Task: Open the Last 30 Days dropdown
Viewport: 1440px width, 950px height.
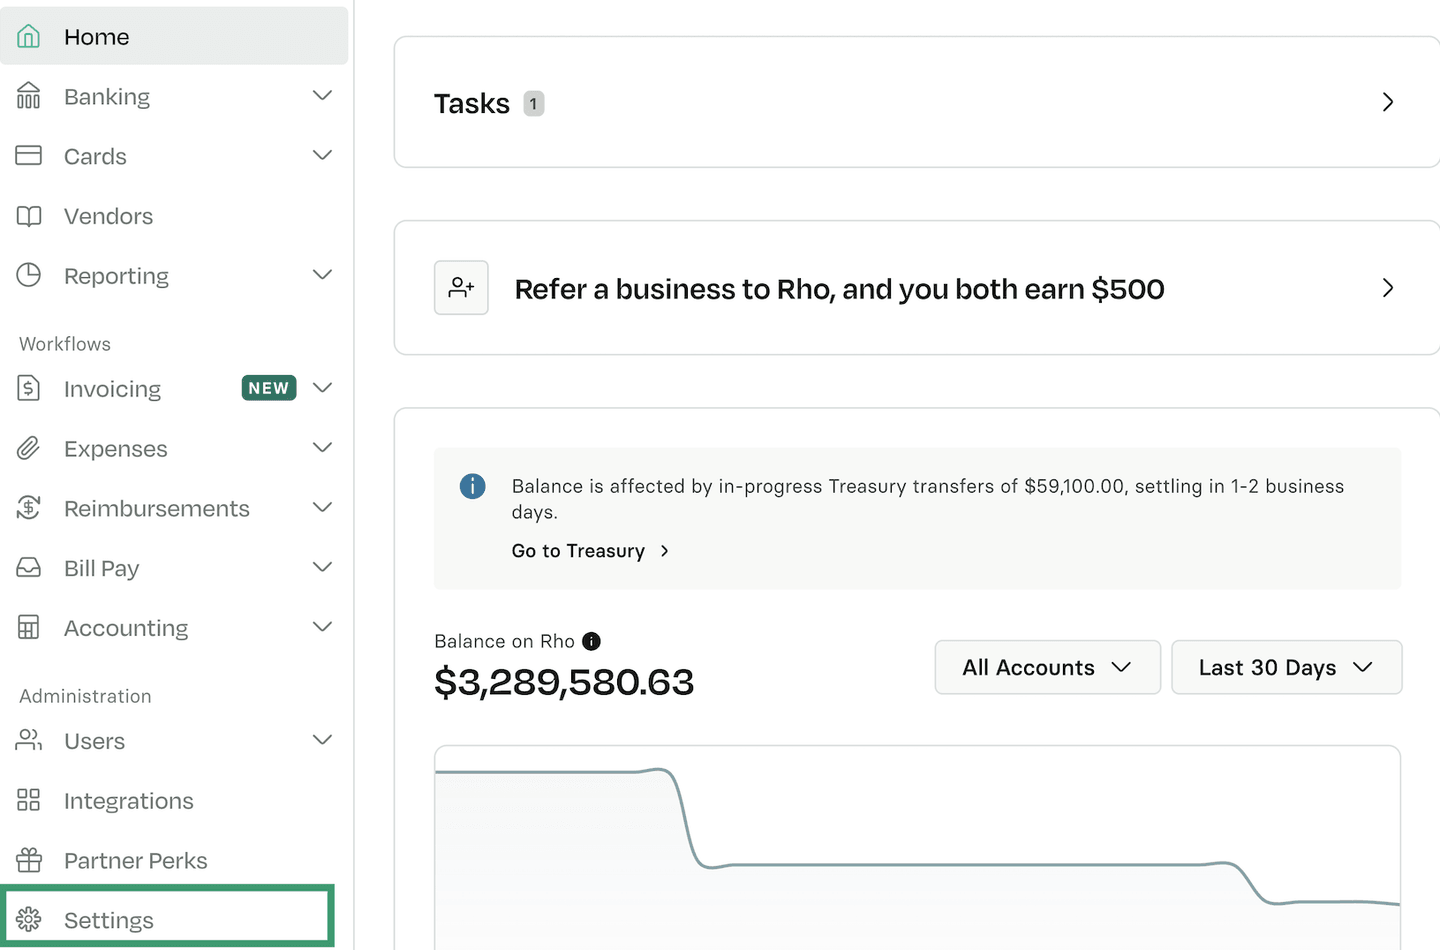Action: click(1286, 667)
